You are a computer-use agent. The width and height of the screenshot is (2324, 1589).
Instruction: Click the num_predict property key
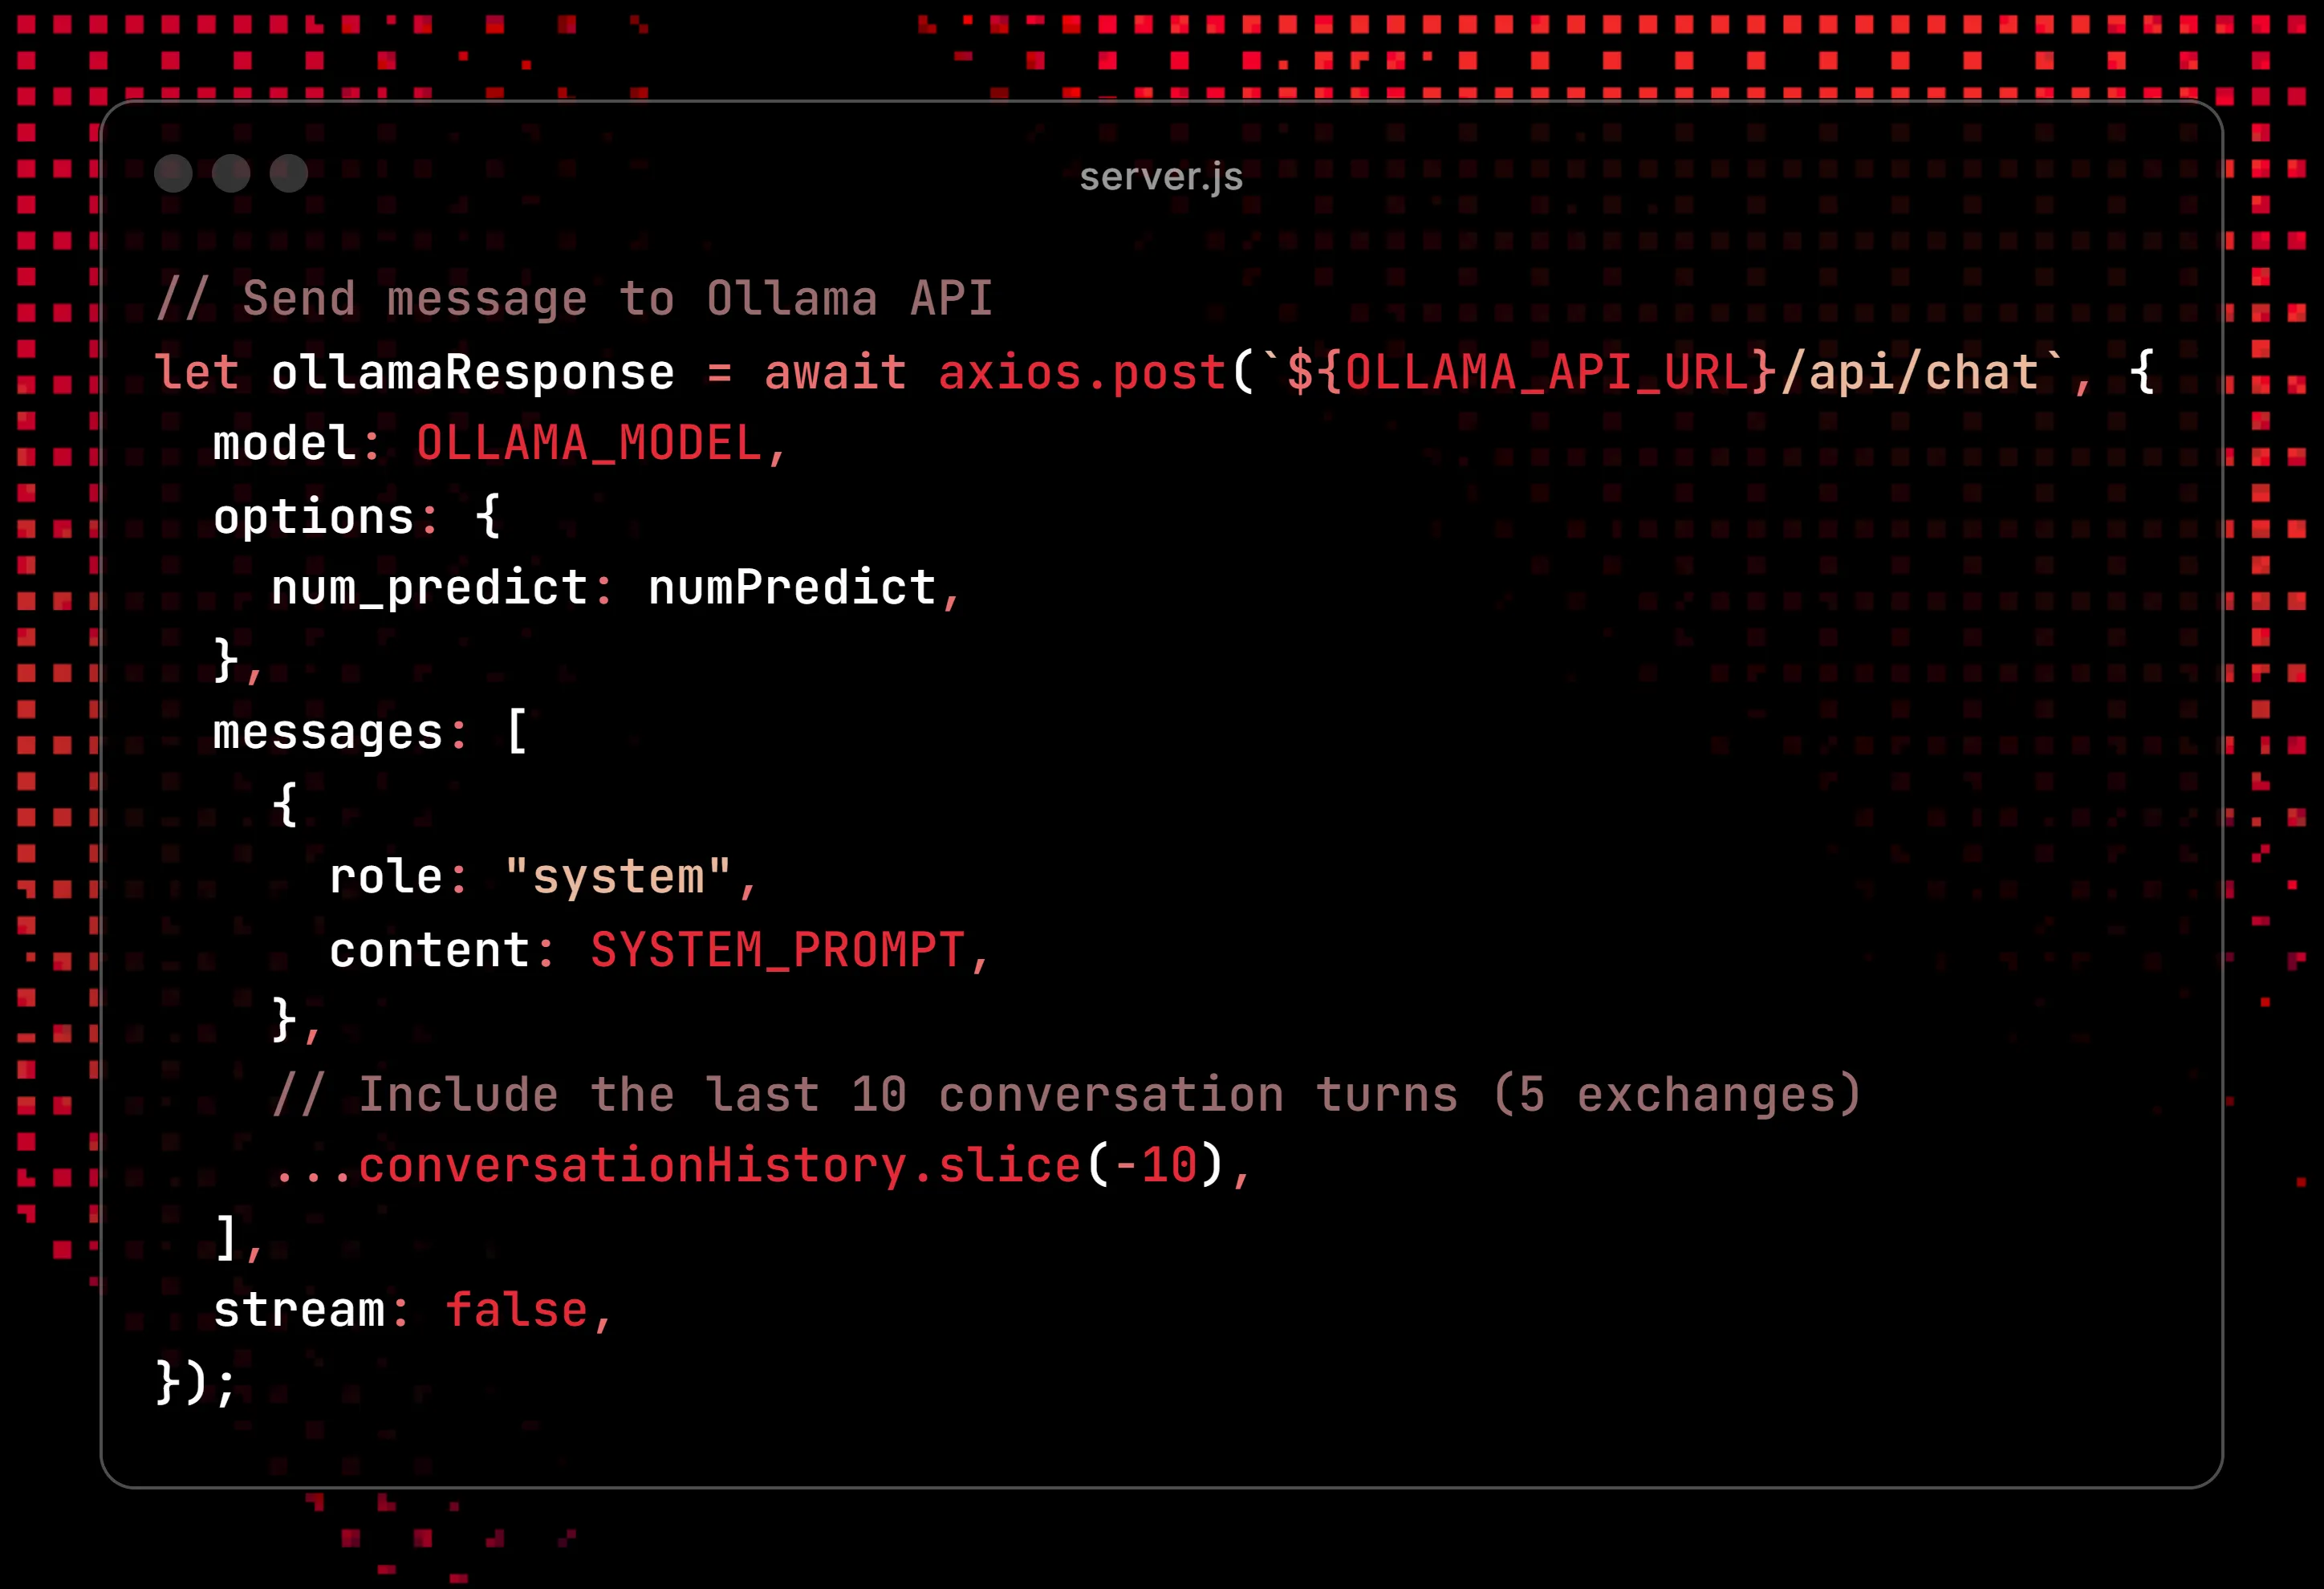point(429,587)
